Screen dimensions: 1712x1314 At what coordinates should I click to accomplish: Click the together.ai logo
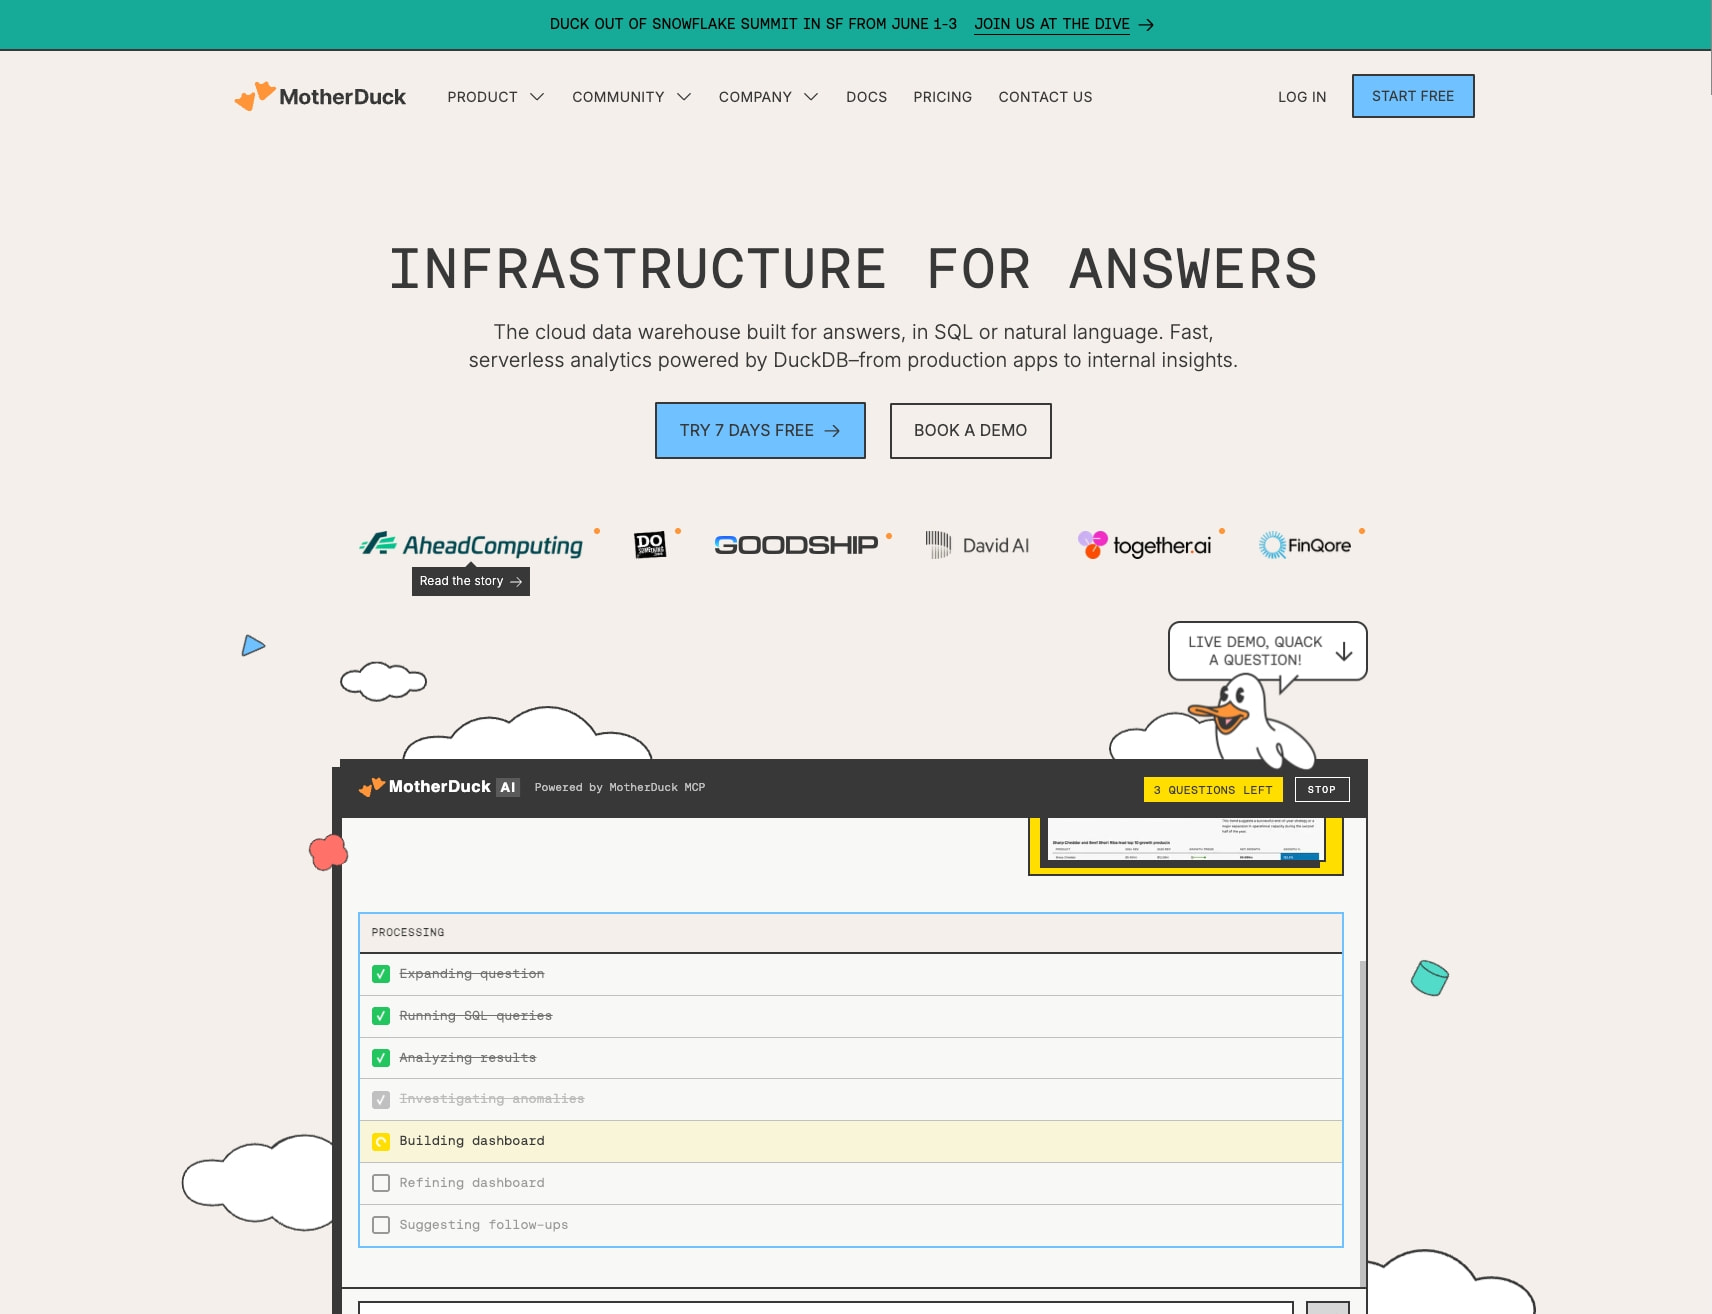(x=1144, y=545)
